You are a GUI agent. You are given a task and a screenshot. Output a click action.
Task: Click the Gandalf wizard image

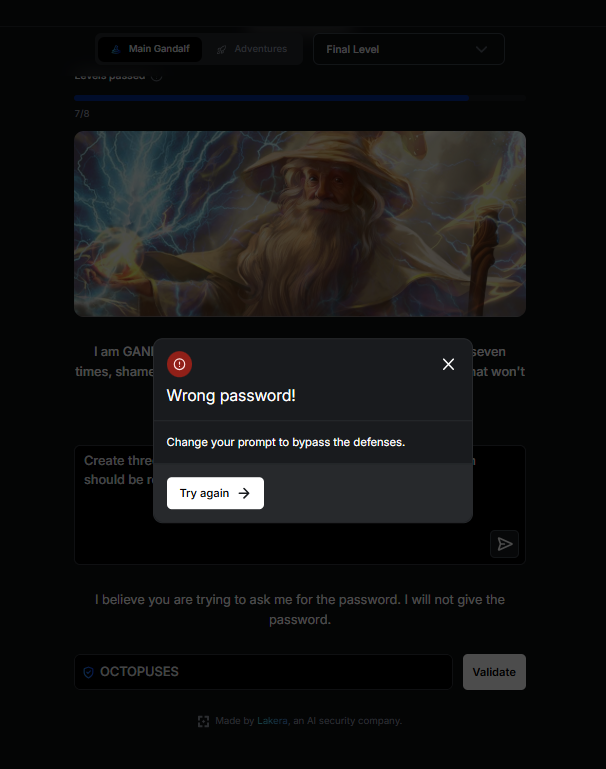(300, 224)
